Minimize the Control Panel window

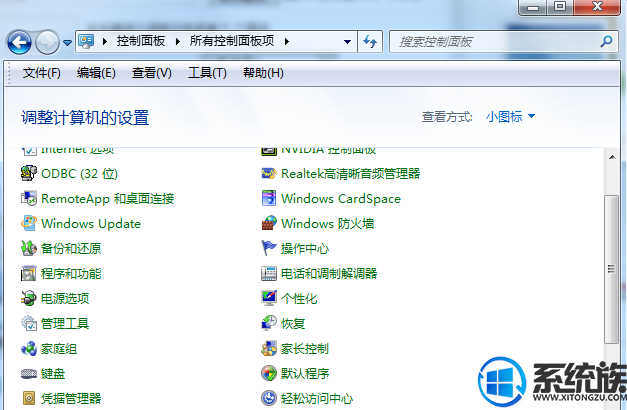533,7
